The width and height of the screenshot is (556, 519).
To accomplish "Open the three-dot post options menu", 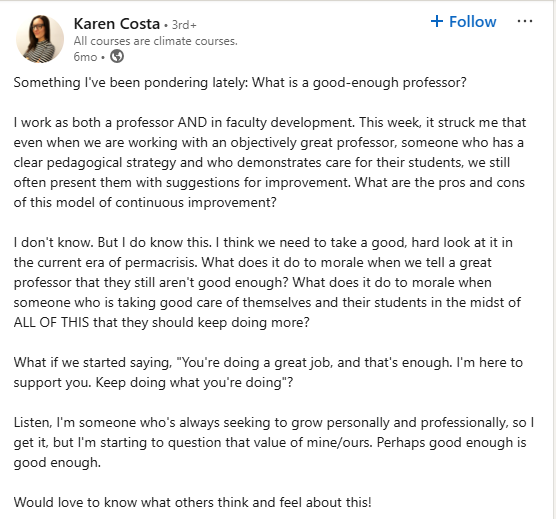I will [525, 21].
